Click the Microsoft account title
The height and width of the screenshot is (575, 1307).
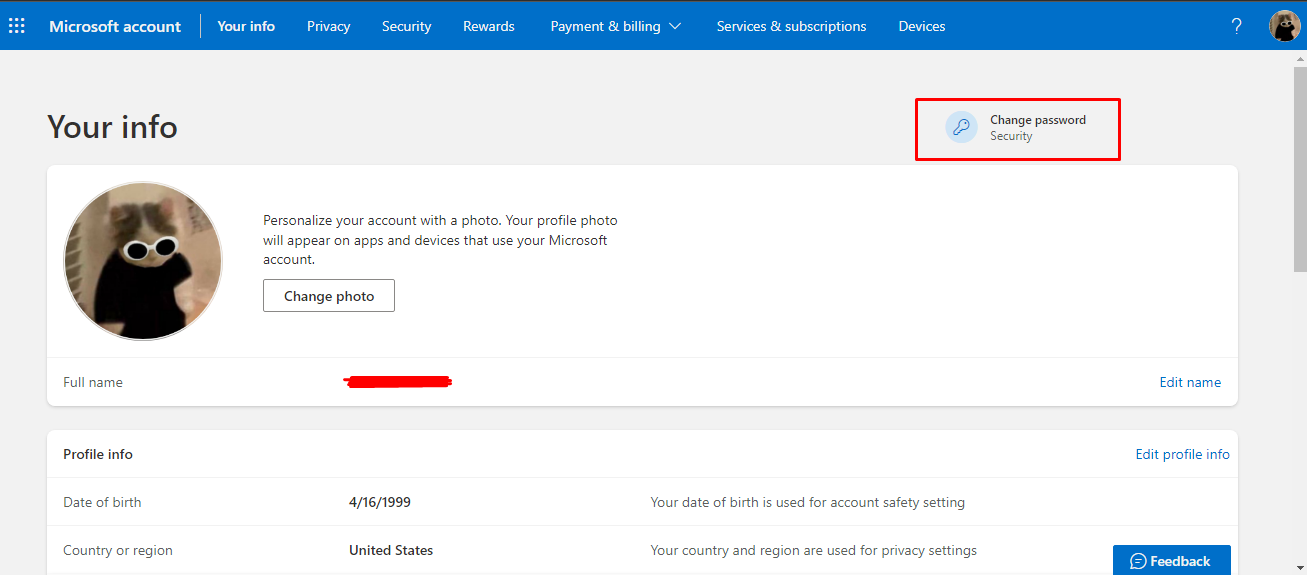pos(115,26)
